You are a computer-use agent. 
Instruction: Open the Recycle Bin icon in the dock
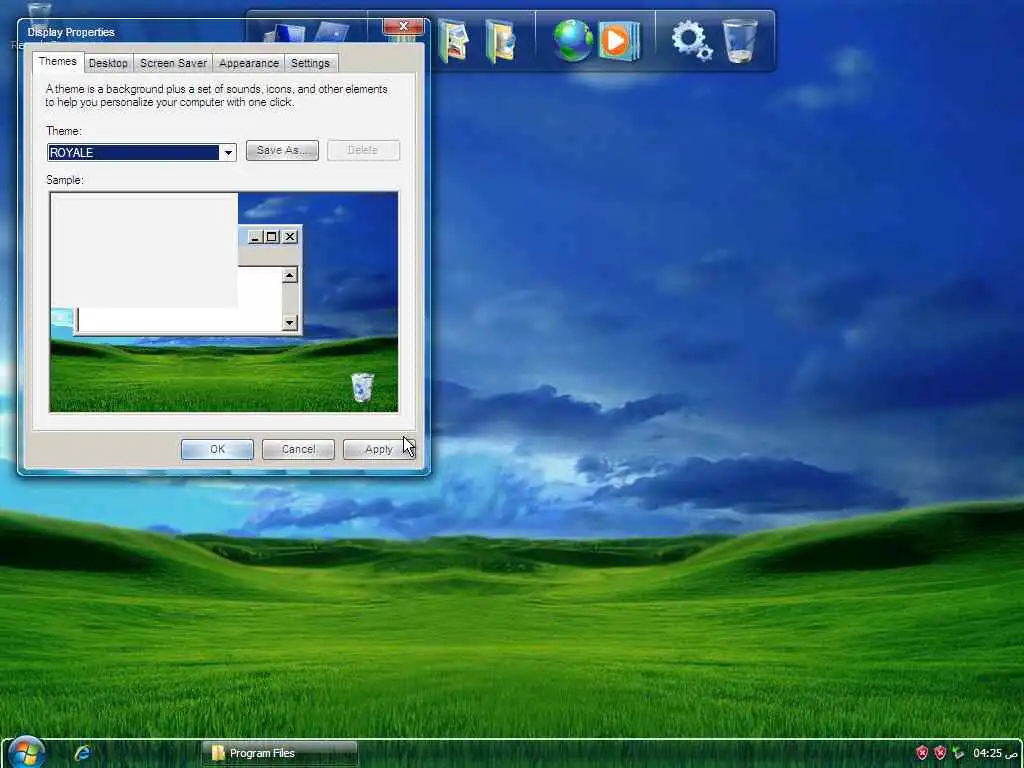coord(740,40)
